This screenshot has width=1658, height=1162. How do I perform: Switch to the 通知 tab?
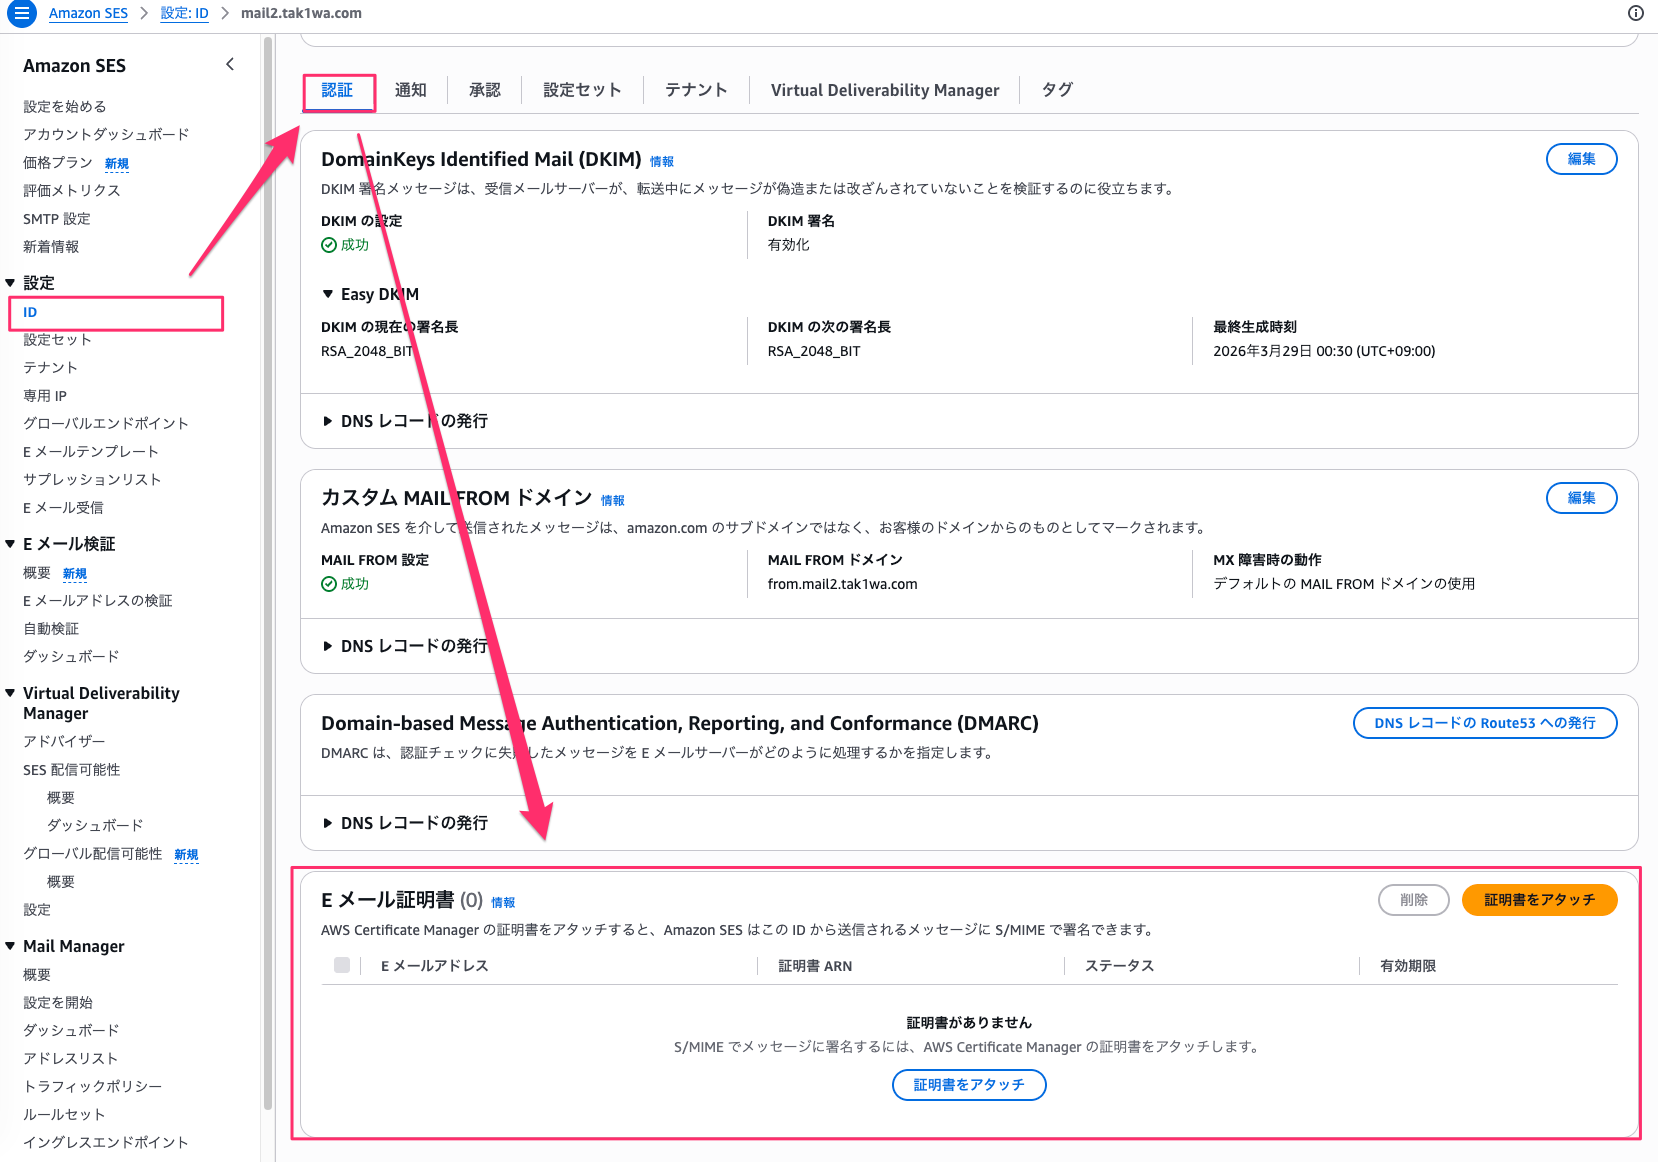click(410, 90)
